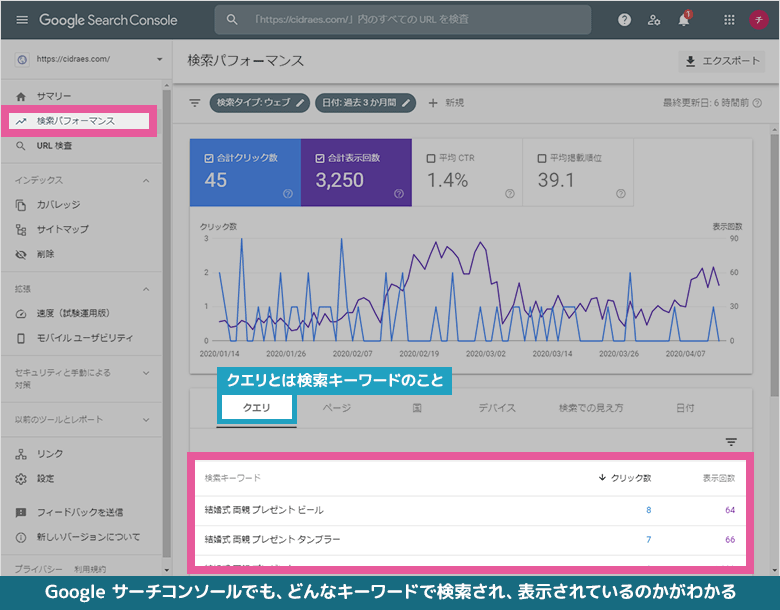The width and height of the screenshot is (780, 610).
Task: Sort by クリック数 column header
Action: tap(625, 478)
